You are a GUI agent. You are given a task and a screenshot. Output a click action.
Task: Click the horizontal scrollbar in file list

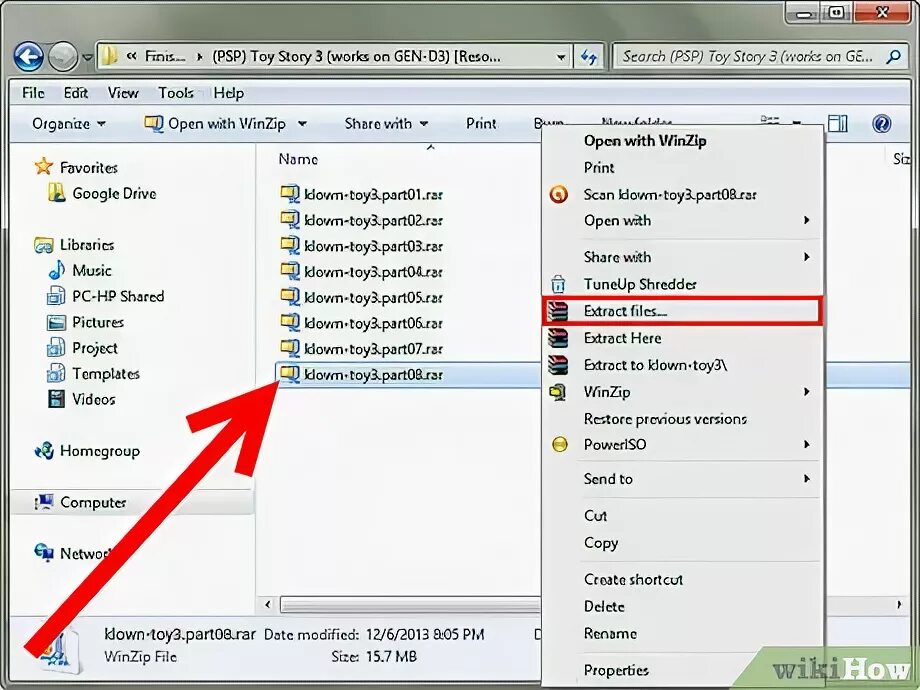pos(410,604)
